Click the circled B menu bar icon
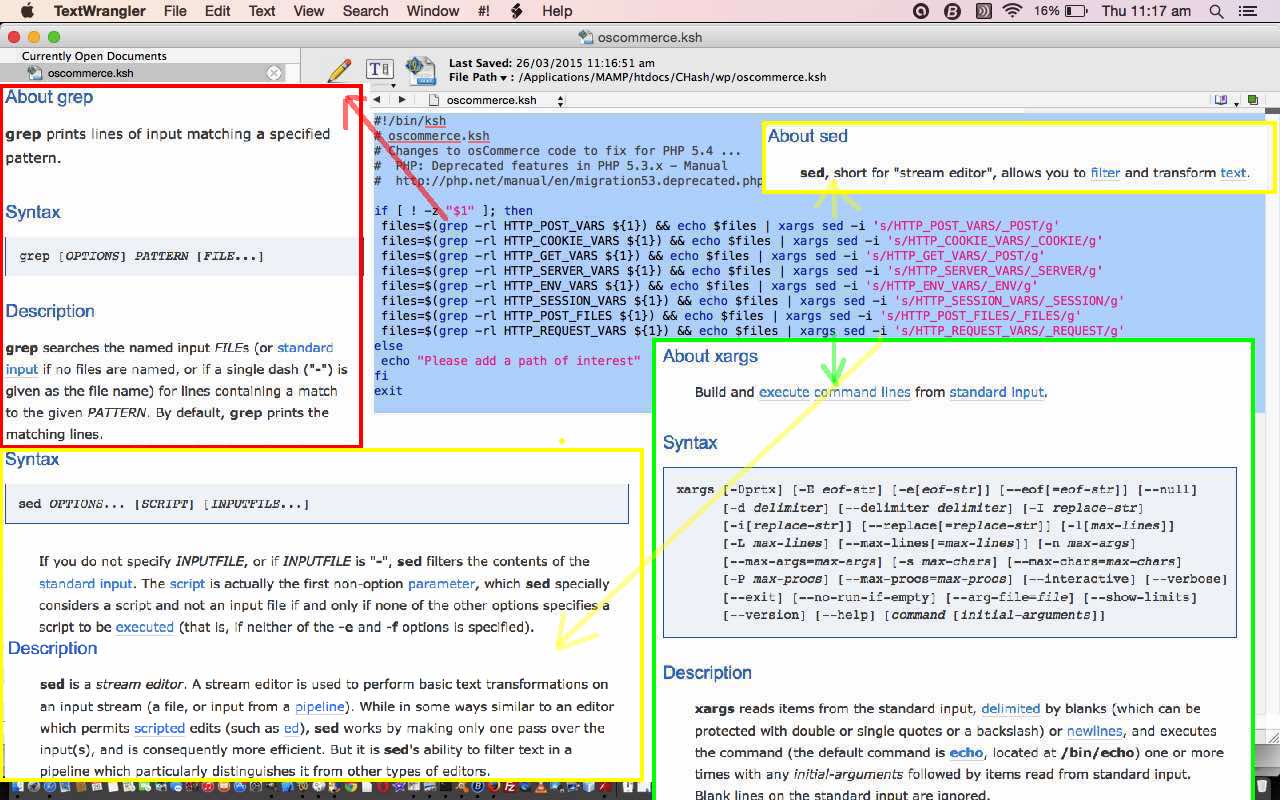This screenshot has width=1280, height=800. 952,11
